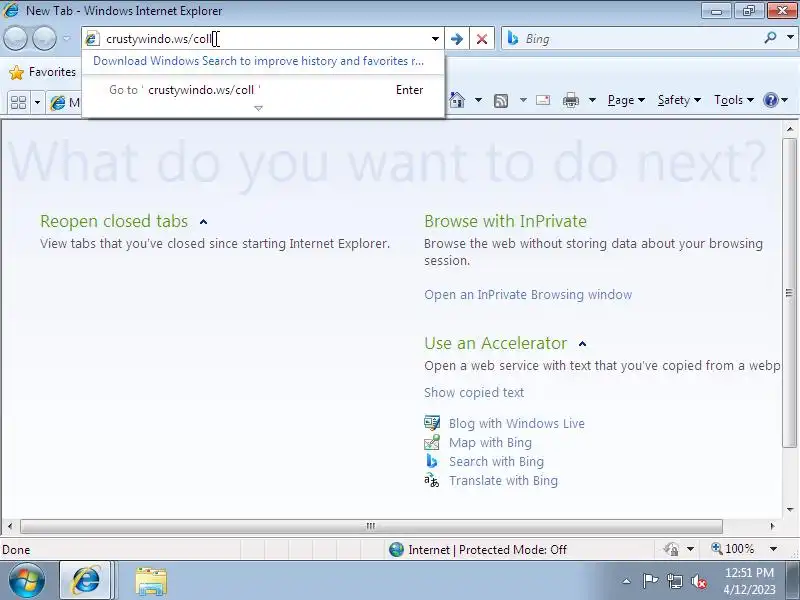Image resolution: width=800 pixels, height=600 pixels.
Task: Open Windows Explorer from the taskbar
Action: [151, 582]
